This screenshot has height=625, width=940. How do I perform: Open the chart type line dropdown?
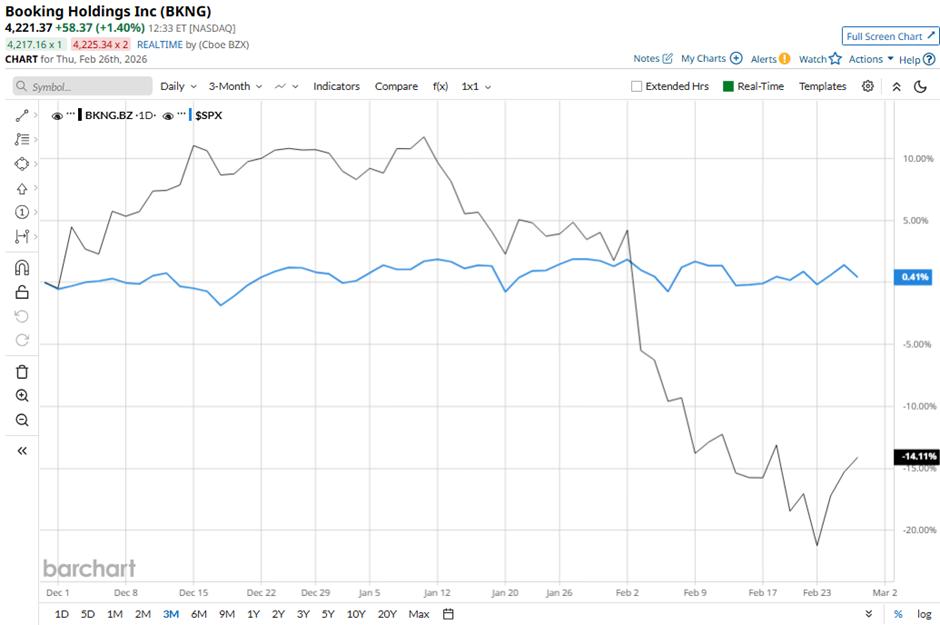coord(287,86)
